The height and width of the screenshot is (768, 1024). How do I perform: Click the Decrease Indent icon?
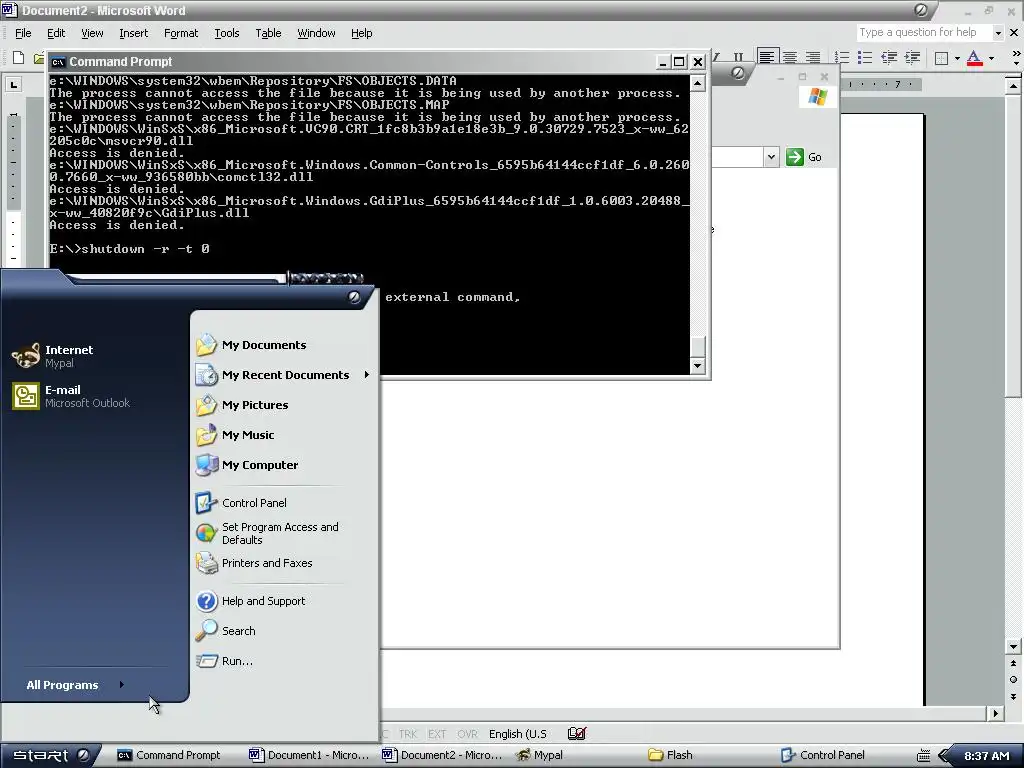(889, 57)
